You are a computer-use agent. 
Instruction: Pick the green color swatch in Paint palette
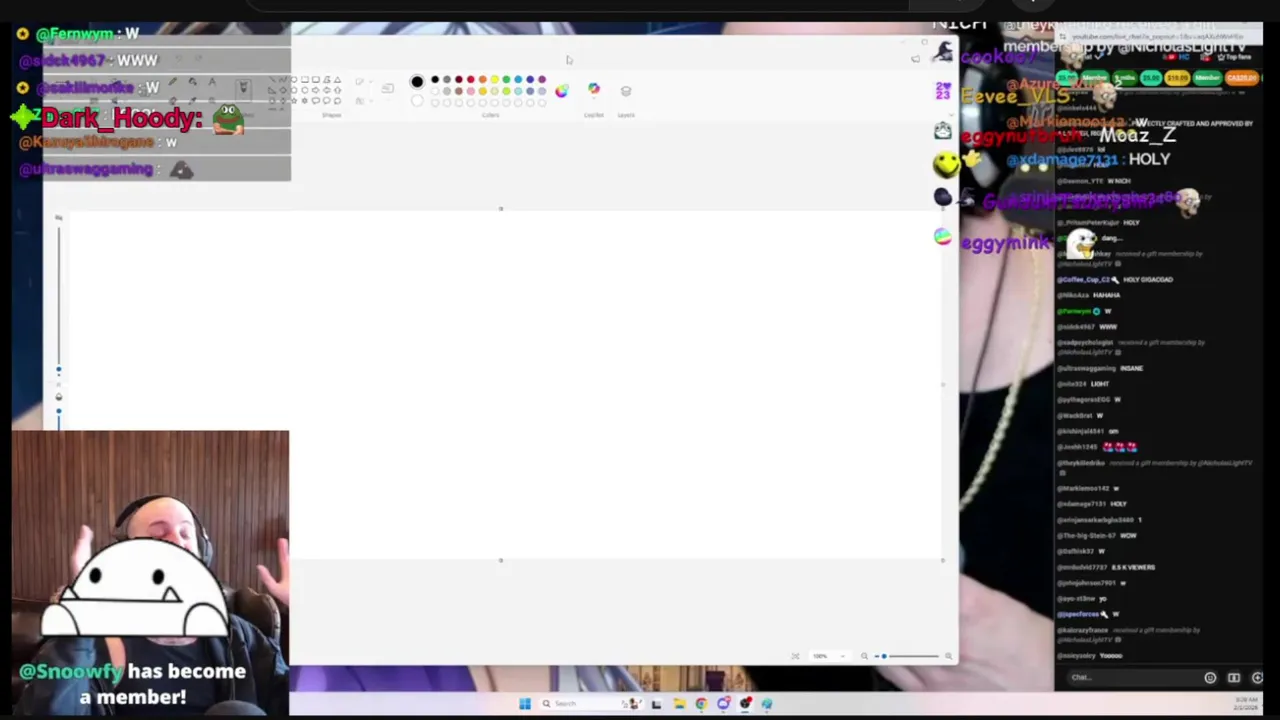[506, 79]
